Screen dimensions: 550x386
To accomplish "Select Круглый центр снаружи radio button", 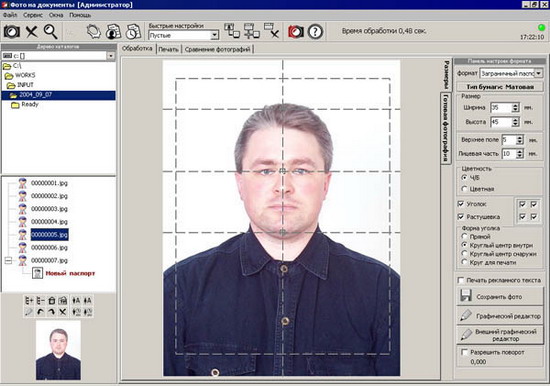I will (464, 253).
